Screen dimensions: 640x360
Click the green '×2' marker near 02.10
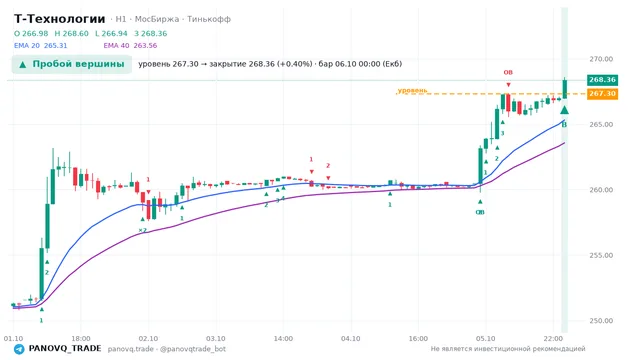pyautogui.click(x=142, y=231)
